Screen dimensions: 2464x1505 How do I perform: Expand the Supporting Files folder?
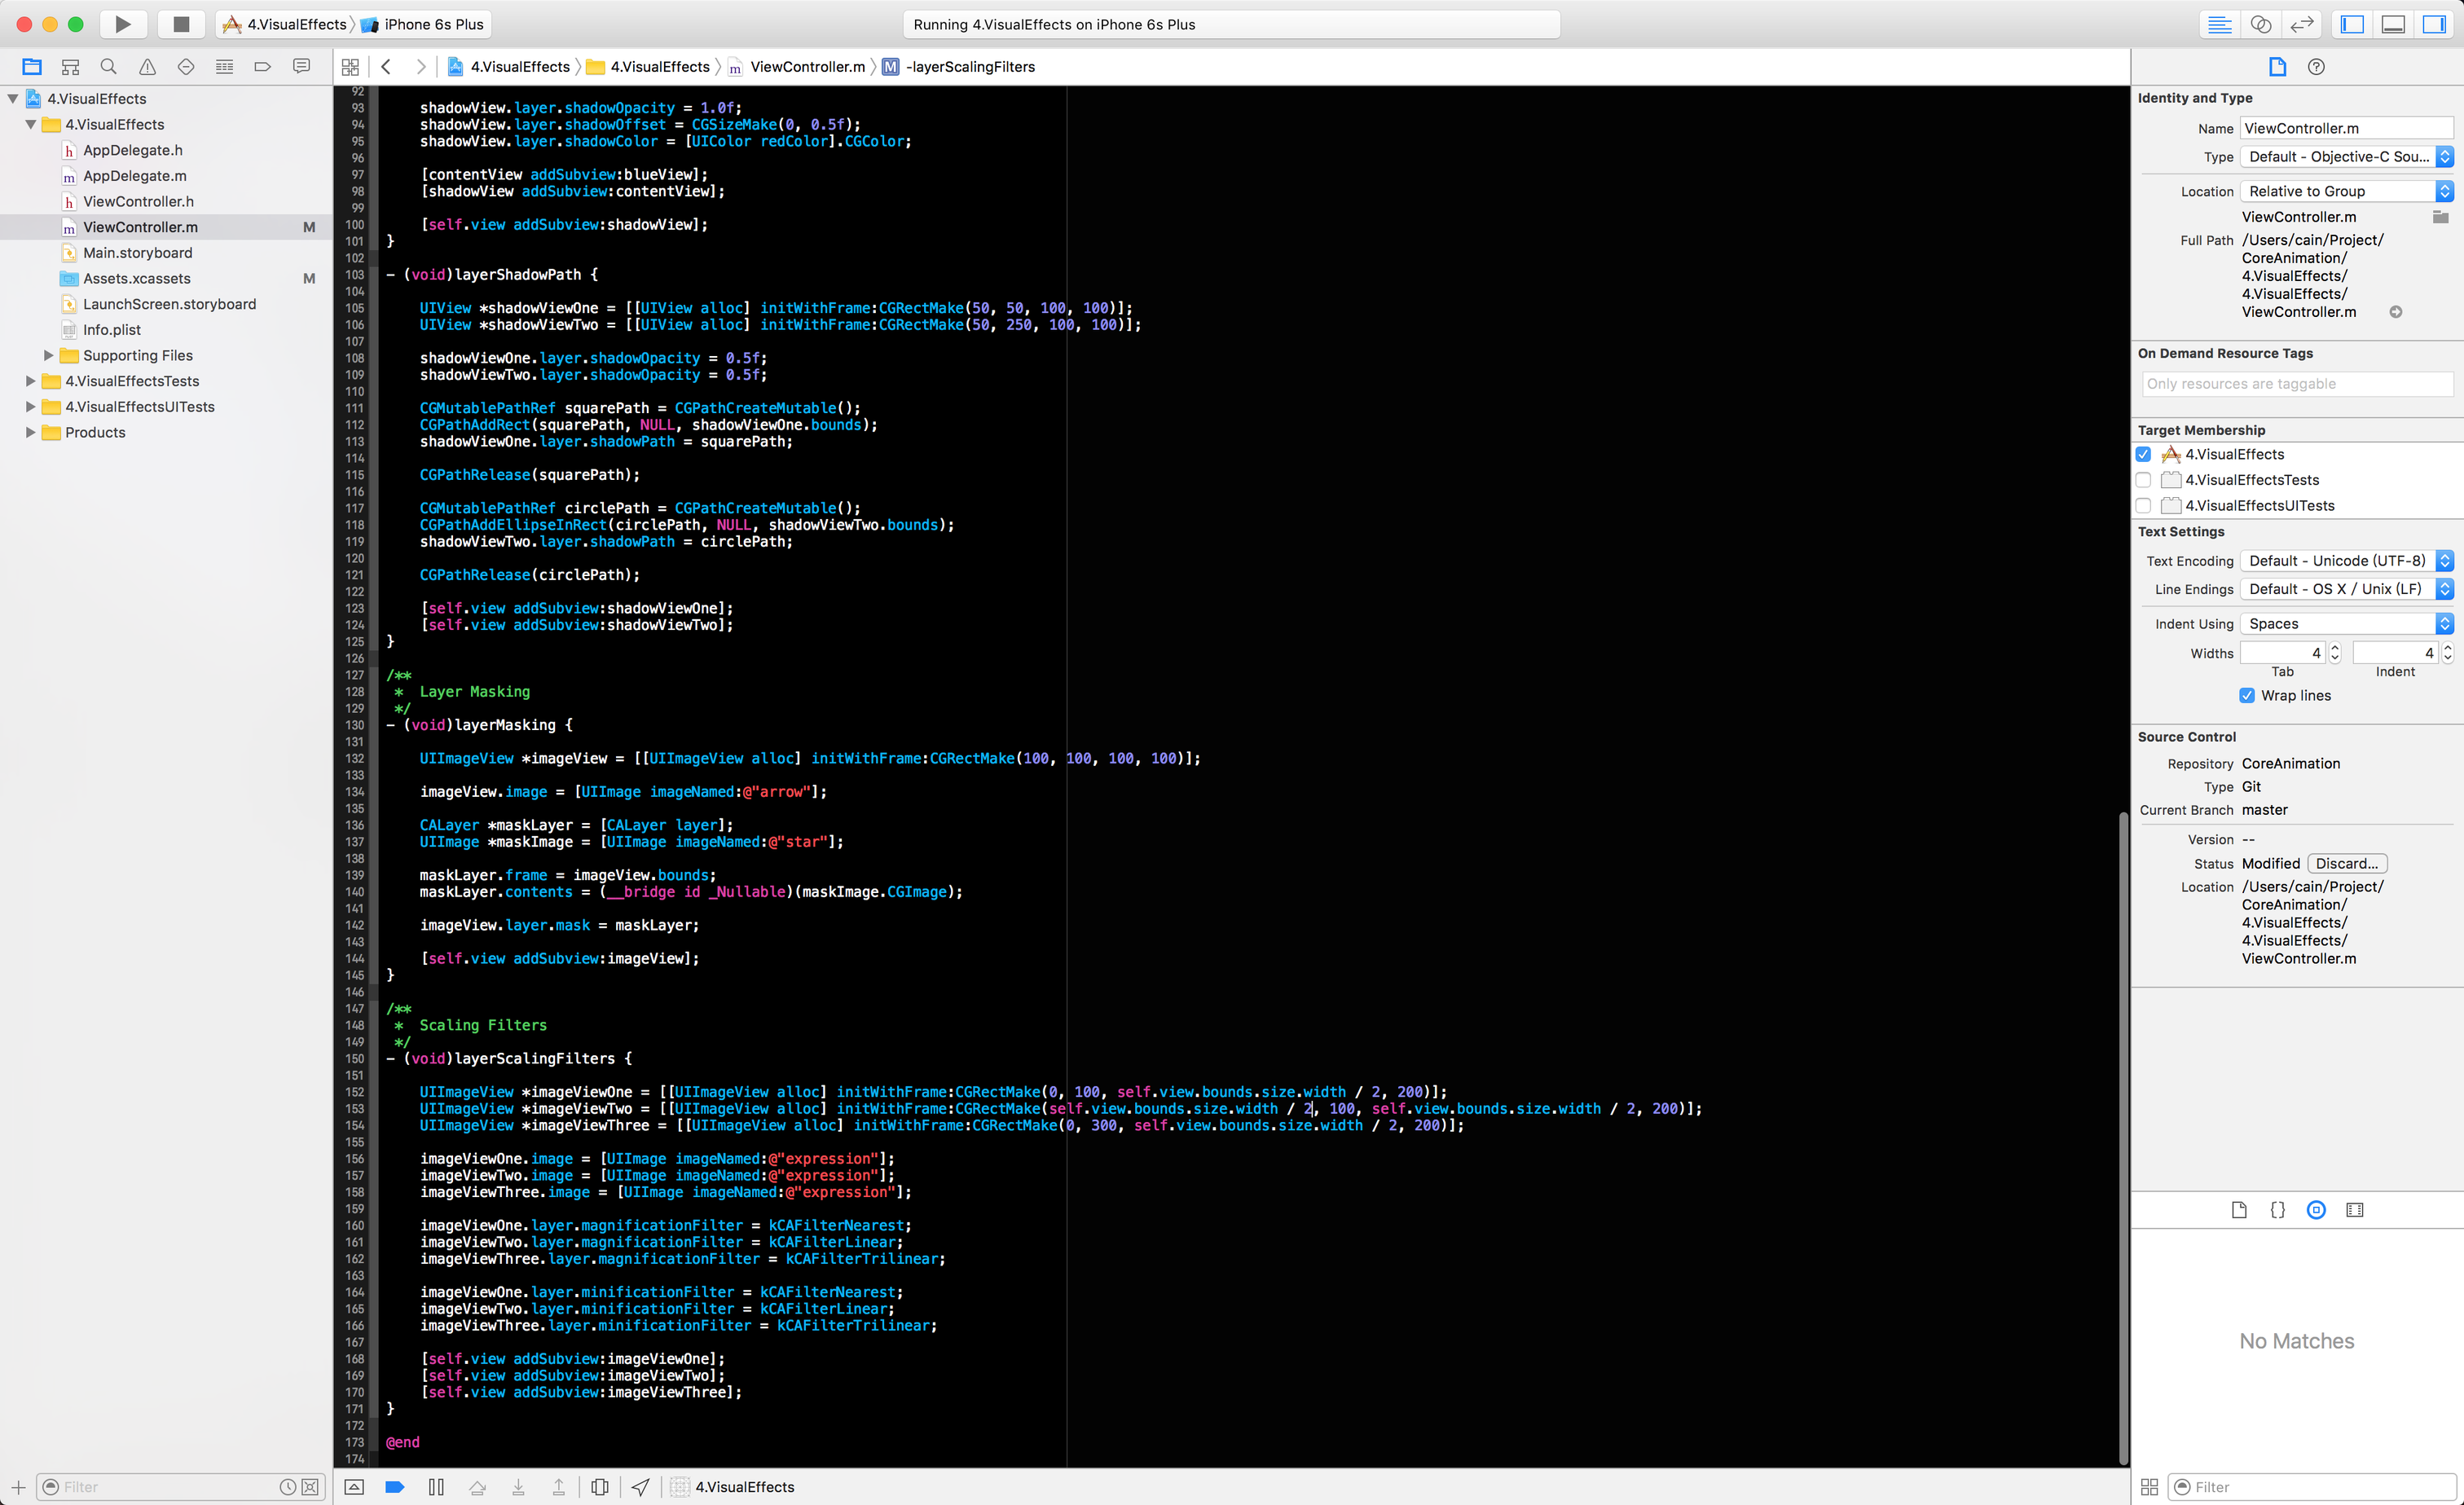tap(48, 355)
